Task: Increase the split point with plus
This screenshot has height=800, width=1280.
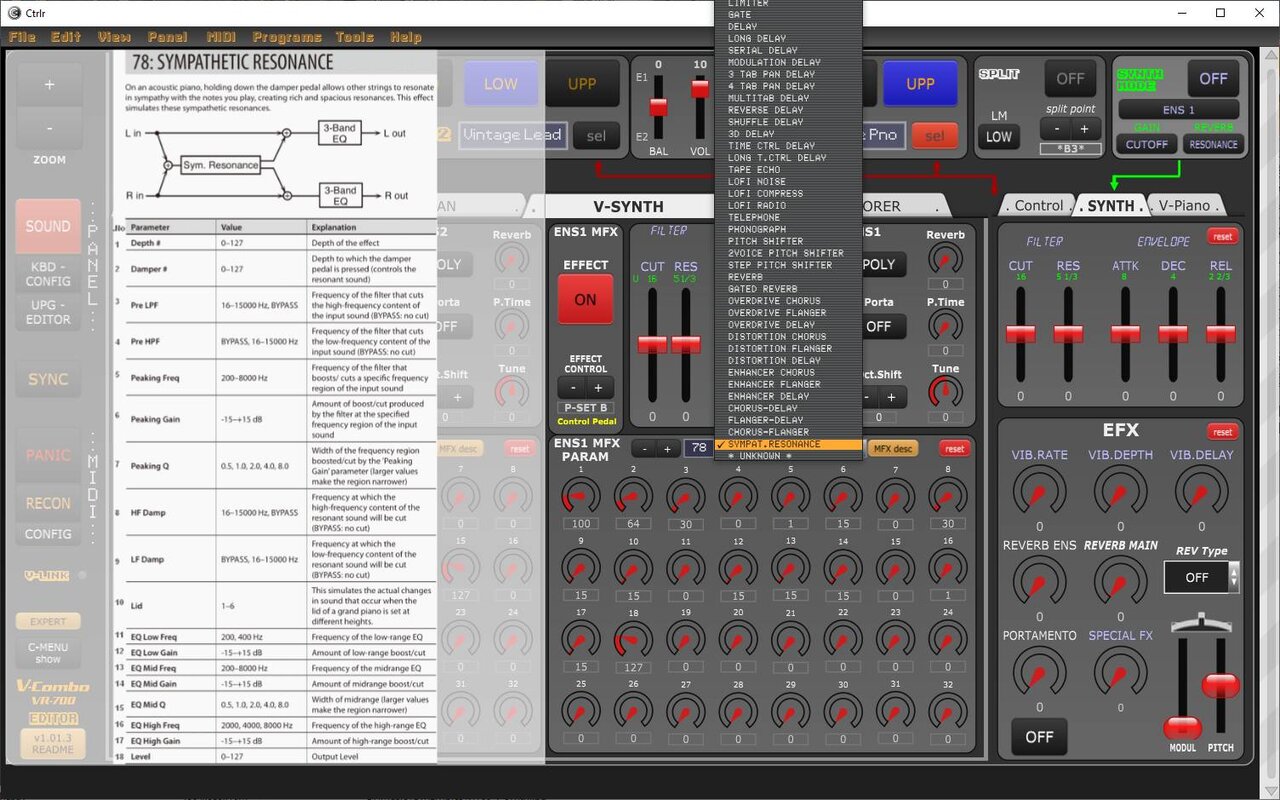Action: pyautogui.click(x=1084, y=130)
